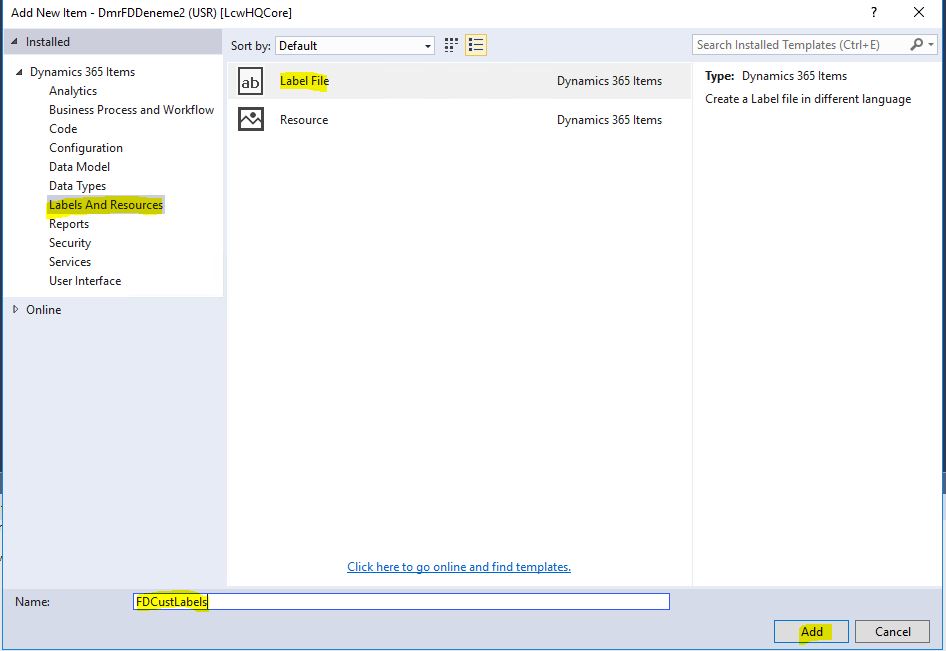Viewport: 946px width, 651px height.
Task: Choose the Label File template name
Action: pyautogui.click(x=304, y=81)
